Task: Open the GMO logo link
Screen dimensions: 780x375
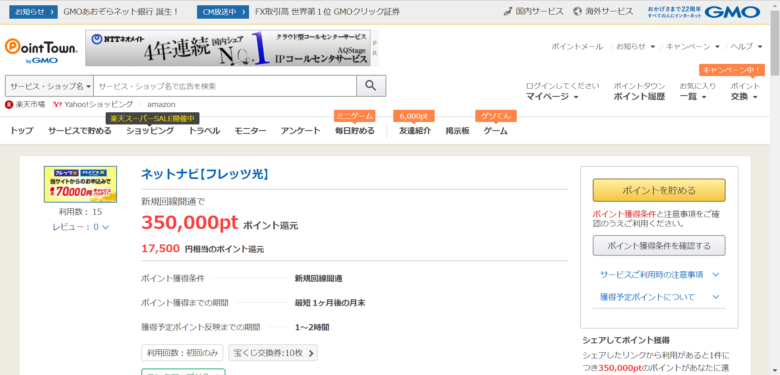Action: pyautogui.click(x=732, y=12)
